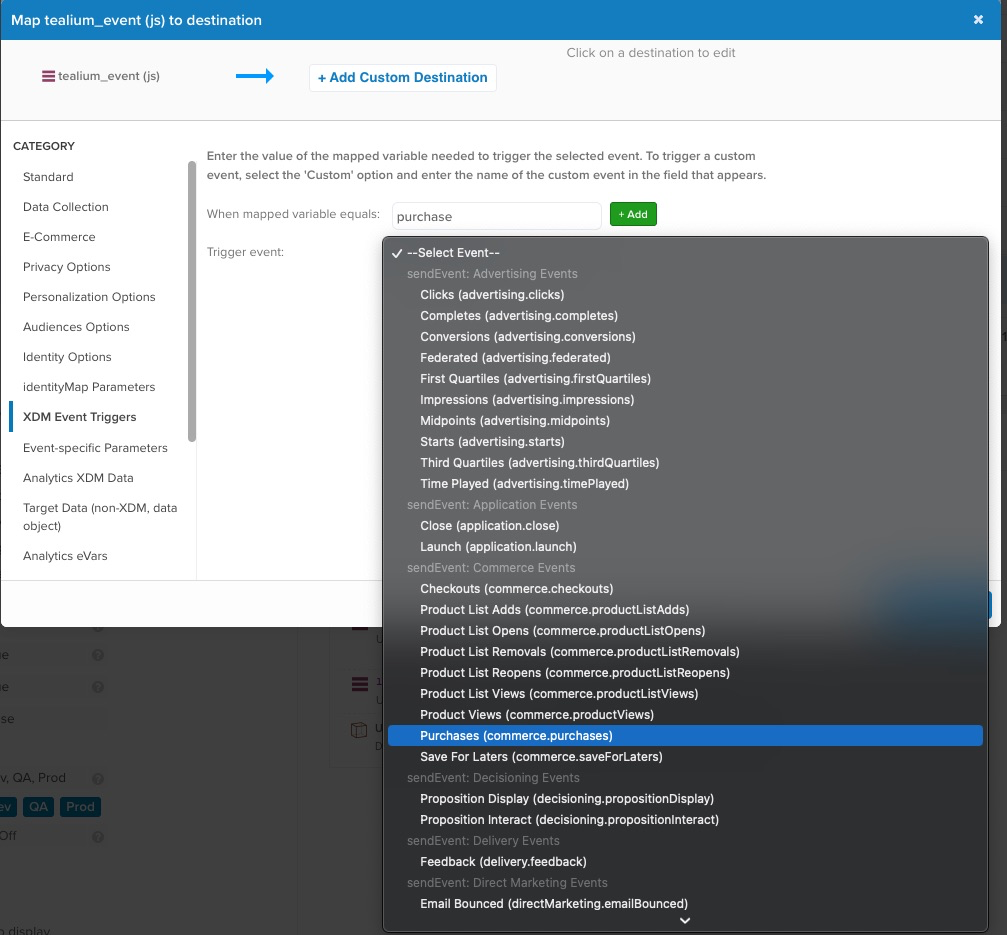Choose Purchases (commerce.purchases) from the list
Screen dimensions: 1007x935
point(516,736)
